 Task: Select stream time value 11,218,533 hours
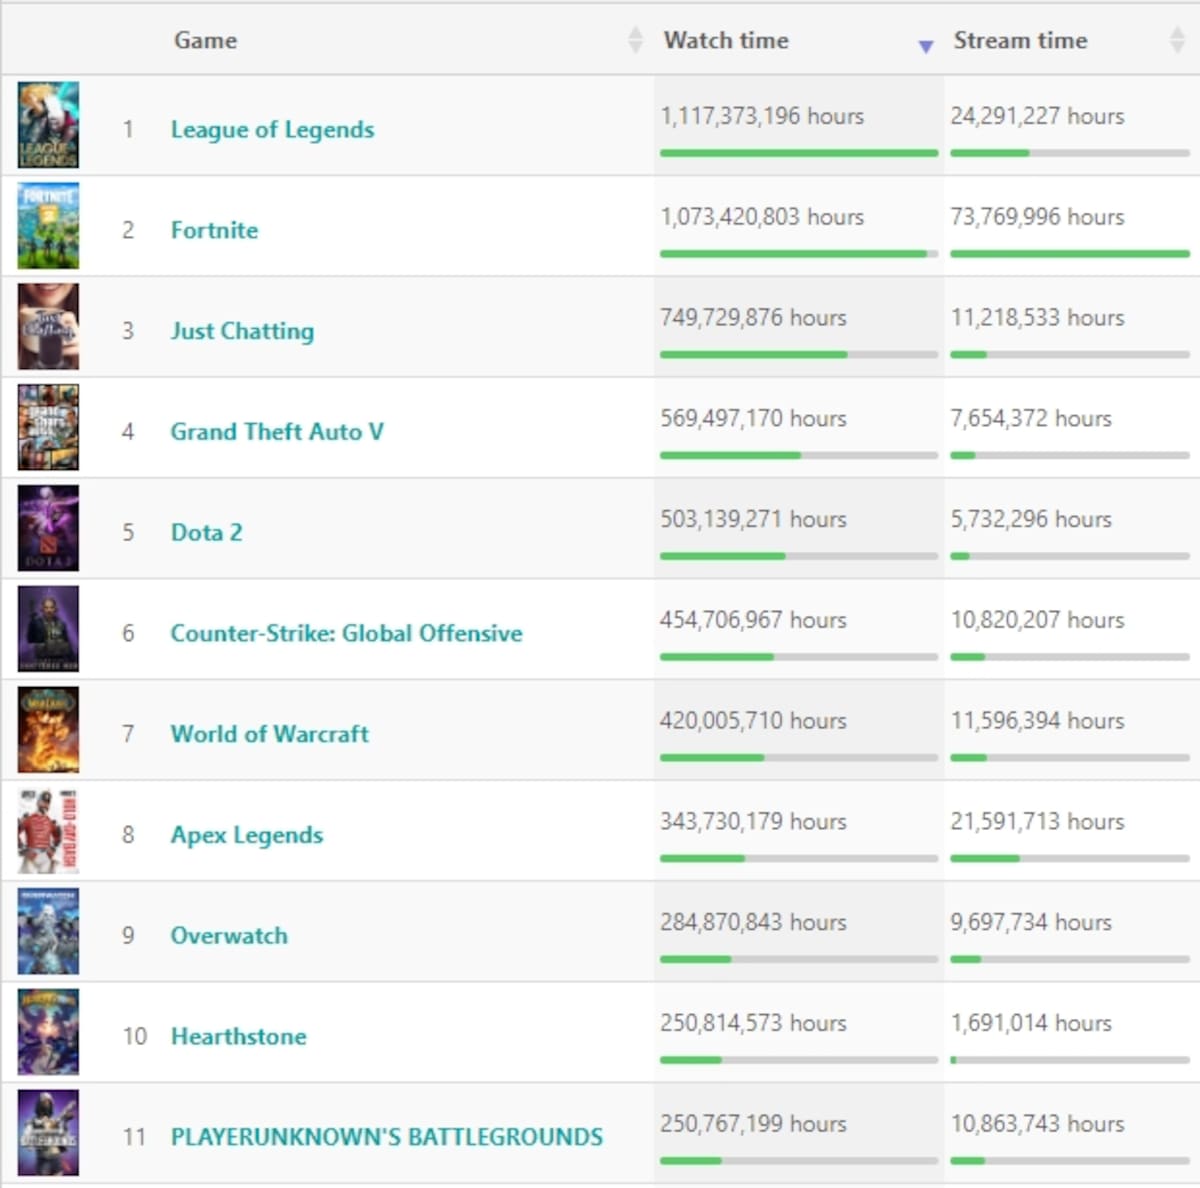click(x=1037, y=318)
